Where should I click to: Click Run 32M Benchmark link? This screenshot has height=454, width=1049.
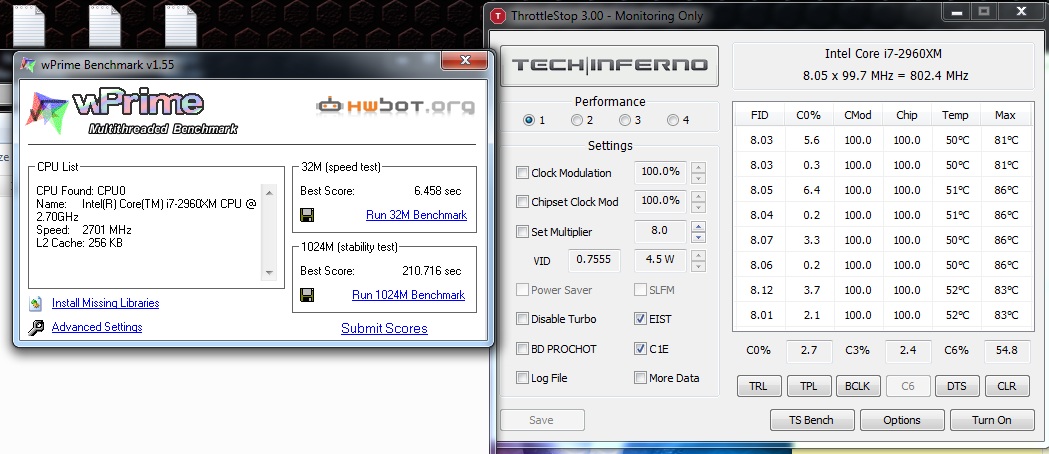[416, 215]
